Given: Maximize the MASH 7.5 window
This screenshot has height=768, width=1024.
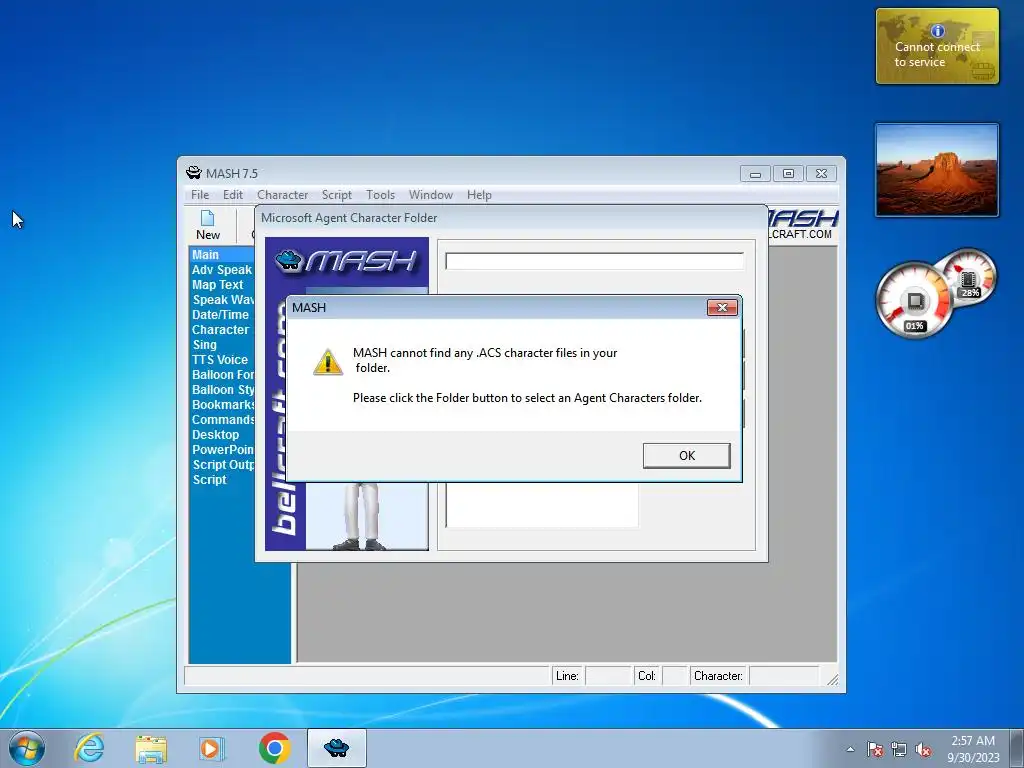Looking at the screenshot, I should coord(788,174).
